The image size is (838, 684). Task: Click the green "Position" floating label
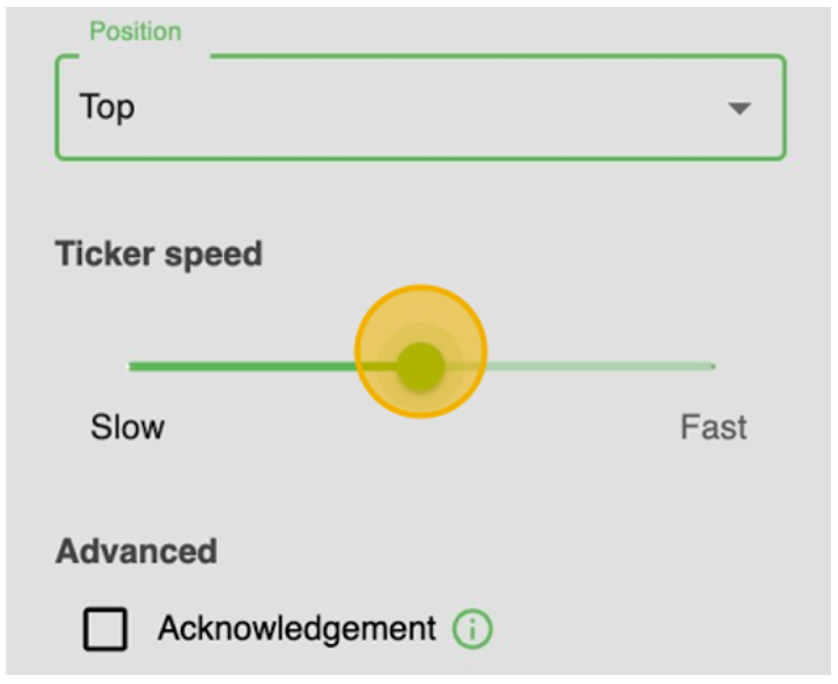coord(135,32)
